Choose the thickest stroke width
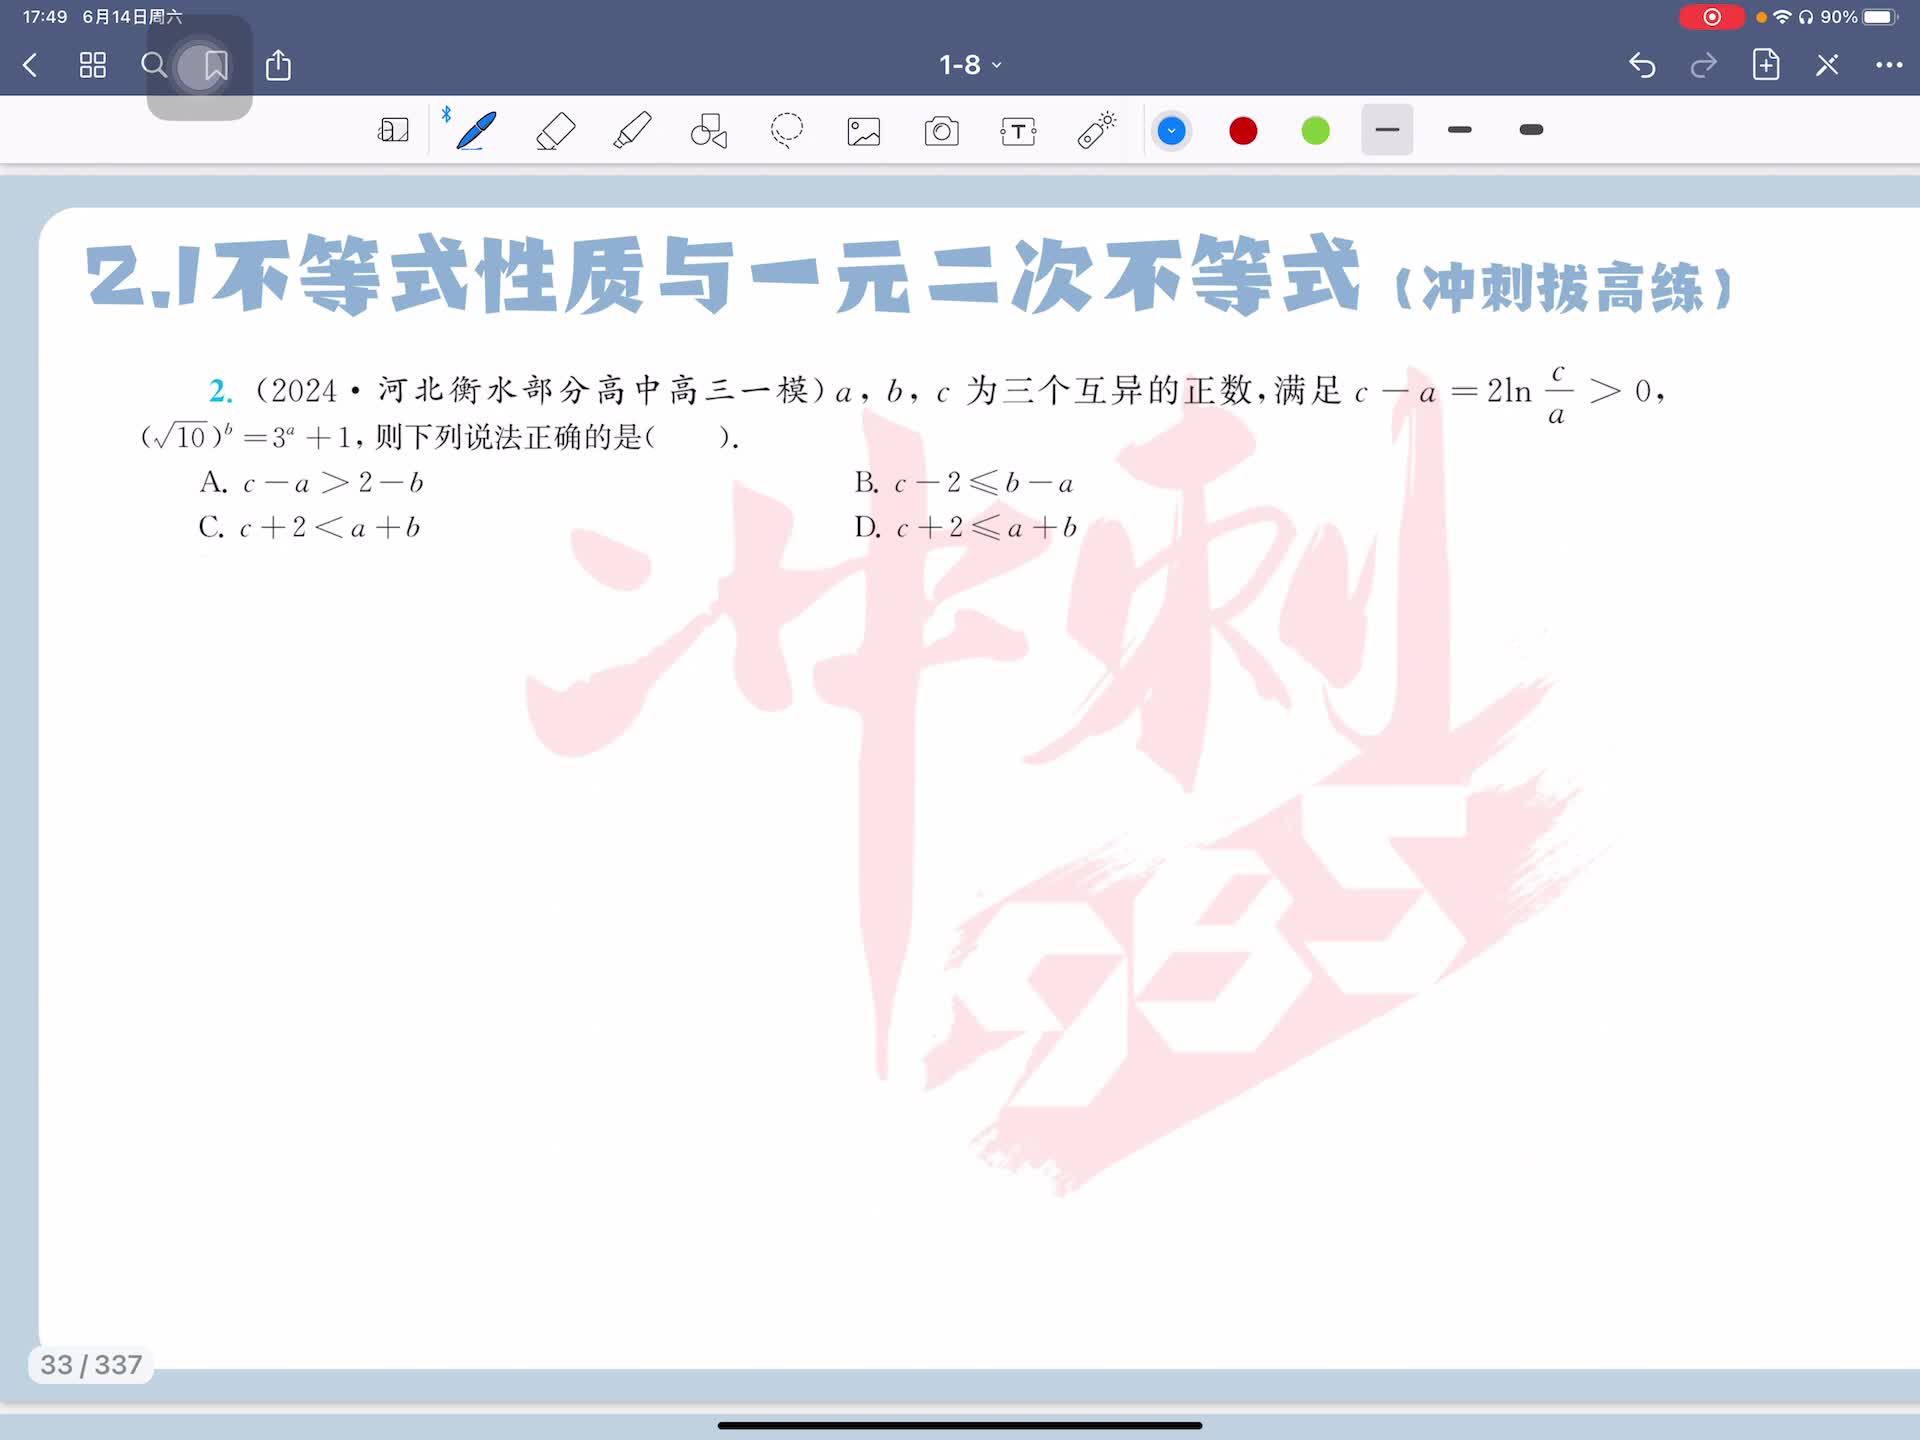 point(1531,130)
